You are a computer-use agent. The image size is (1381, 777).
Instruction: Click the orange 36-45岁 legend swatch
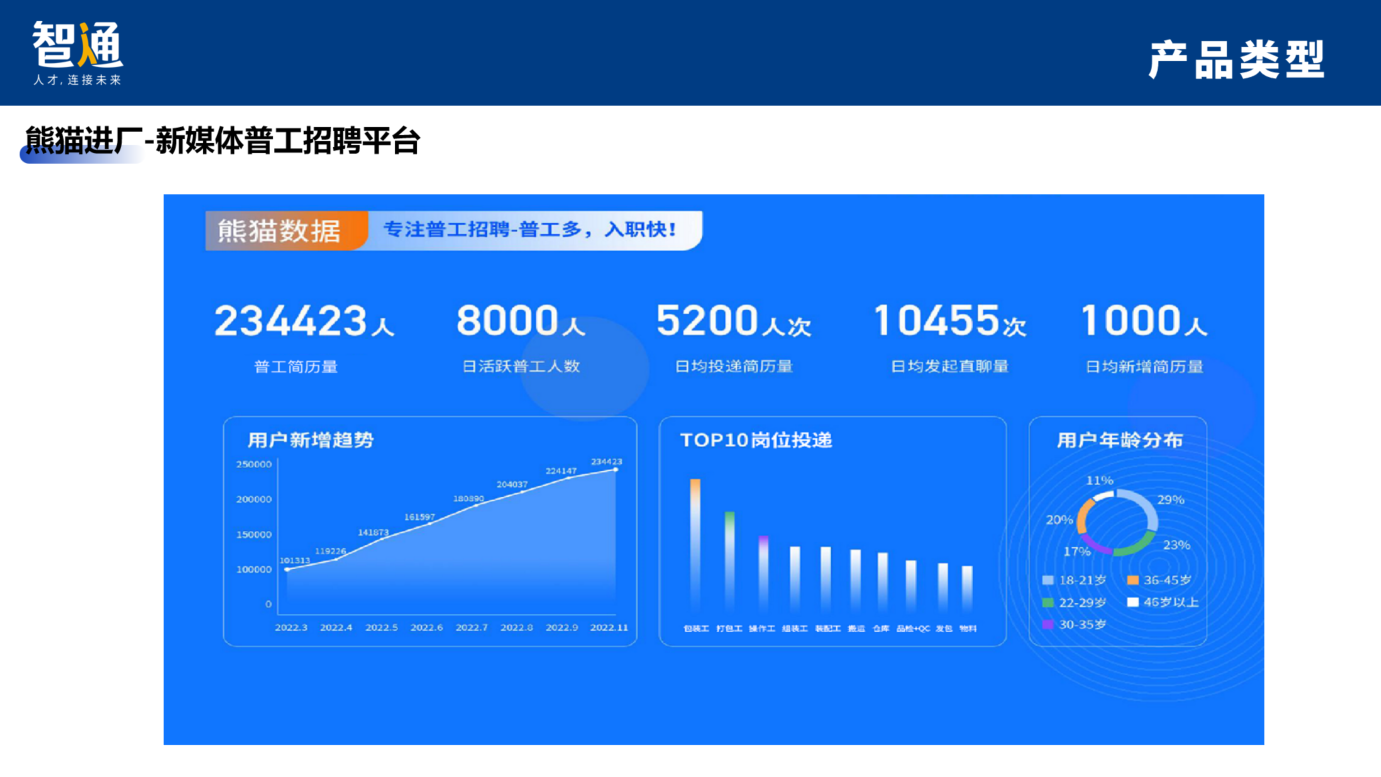tap(1133, 580)
